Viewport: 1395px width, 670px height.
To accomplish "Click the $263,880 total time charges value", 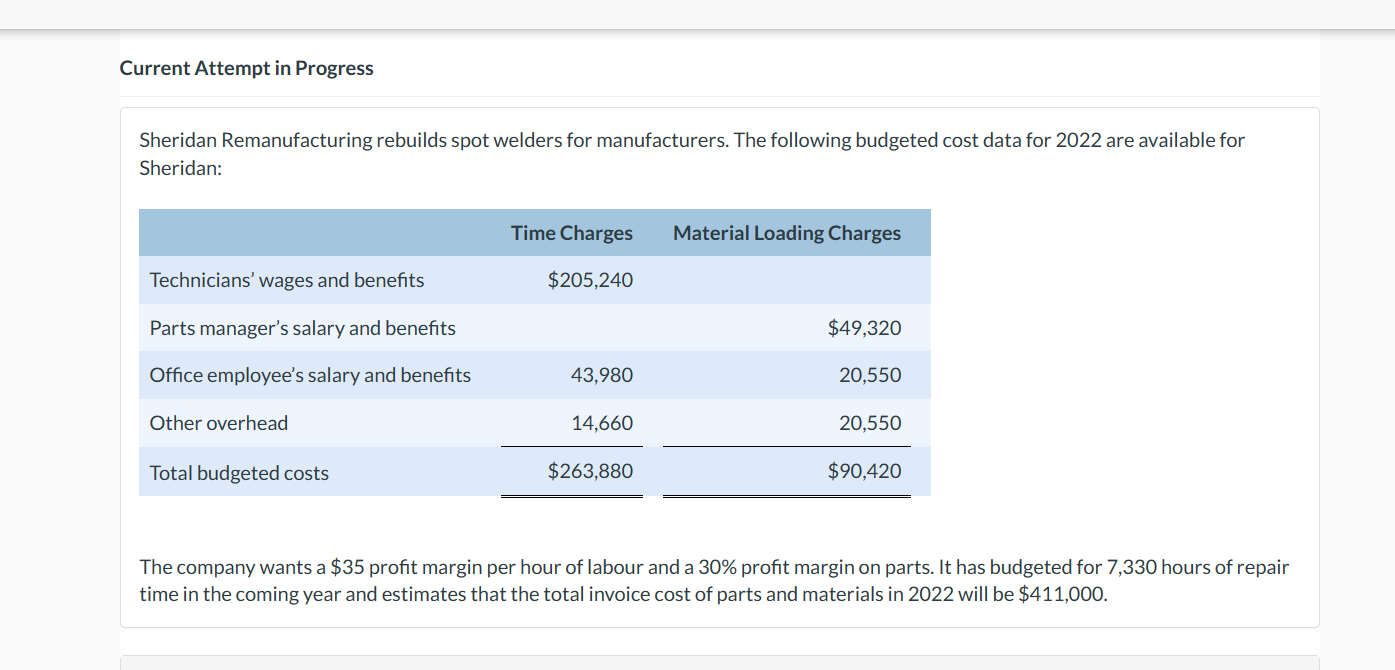I will point(590,470).
